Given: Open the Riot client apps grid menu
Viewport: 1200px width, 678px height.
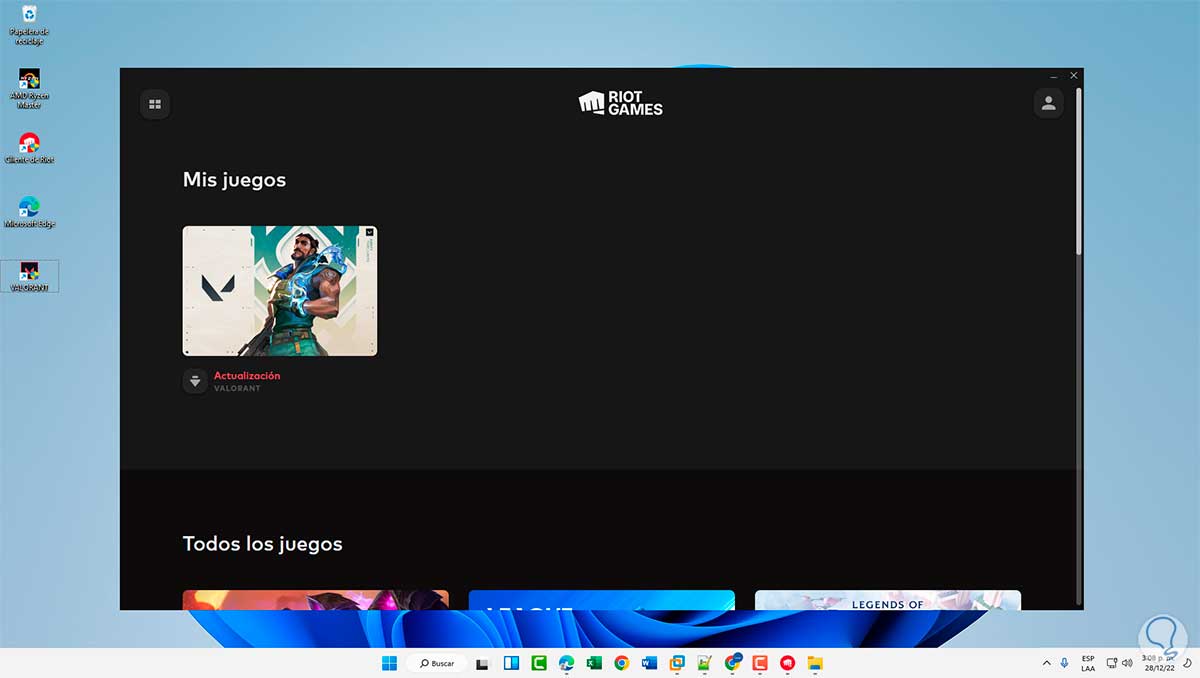Looking at the screenshot, I should [155, 104].
